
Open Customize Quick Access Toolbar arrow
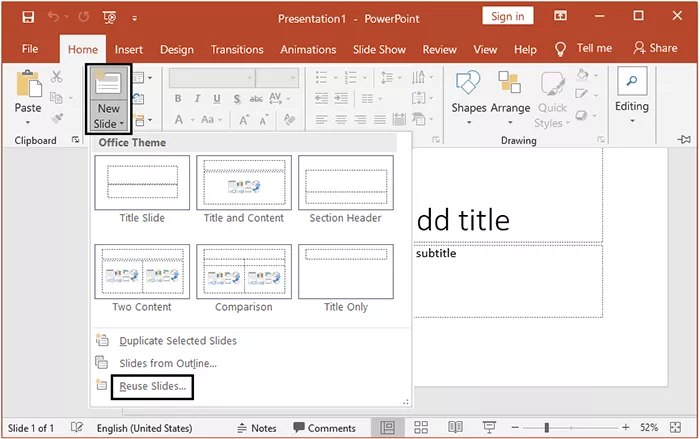[134, 18]
